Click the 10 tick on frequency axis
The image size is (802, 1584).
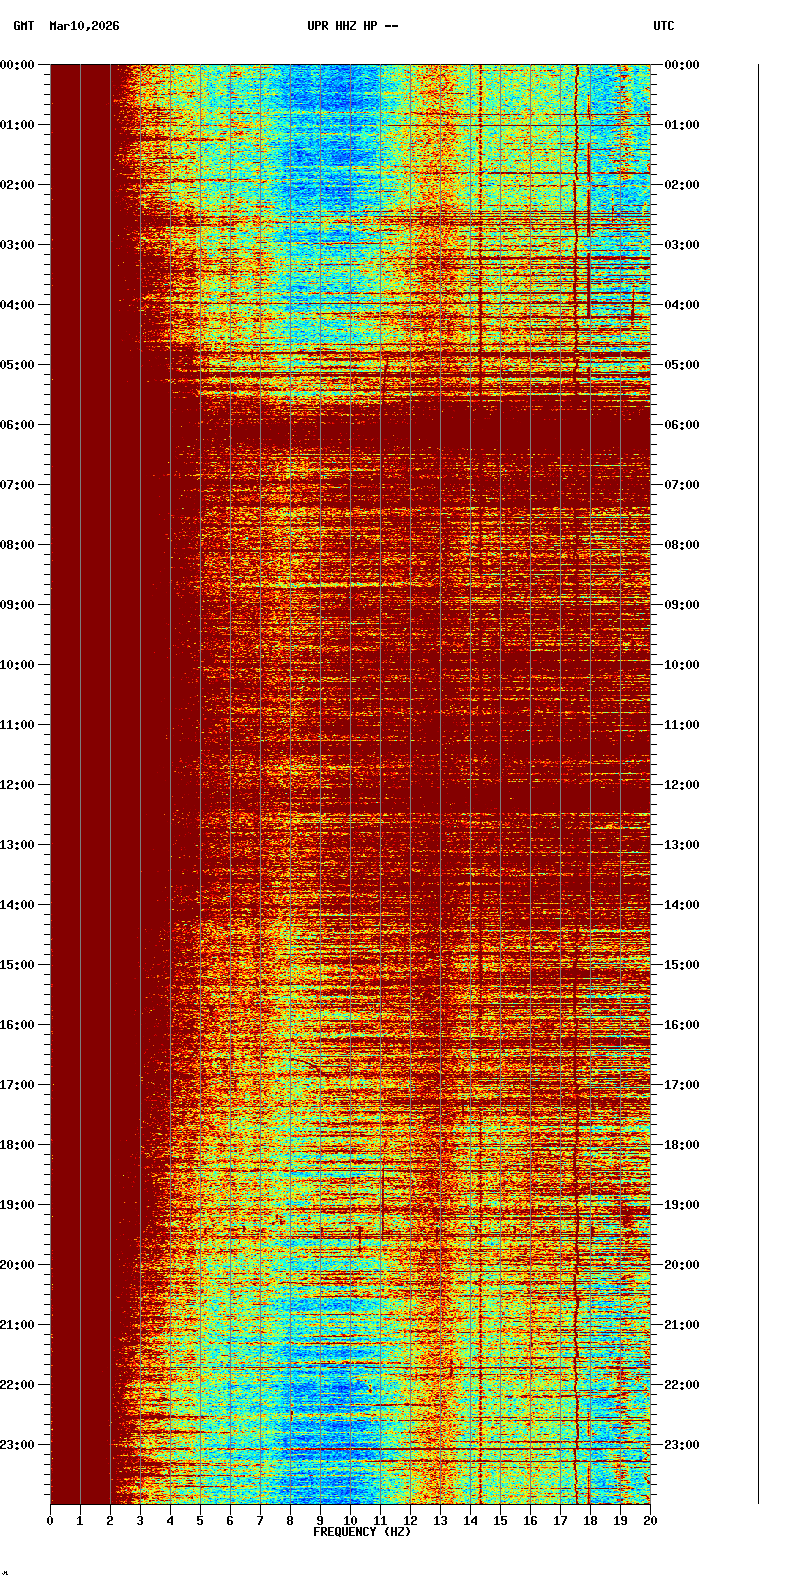(350, 1521)
